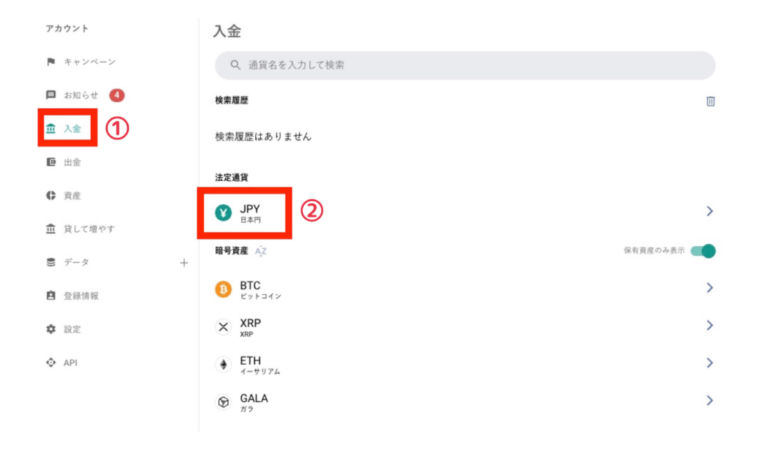
Task: Open the キャンペーン campaign menu item
Action: point(88,62)
